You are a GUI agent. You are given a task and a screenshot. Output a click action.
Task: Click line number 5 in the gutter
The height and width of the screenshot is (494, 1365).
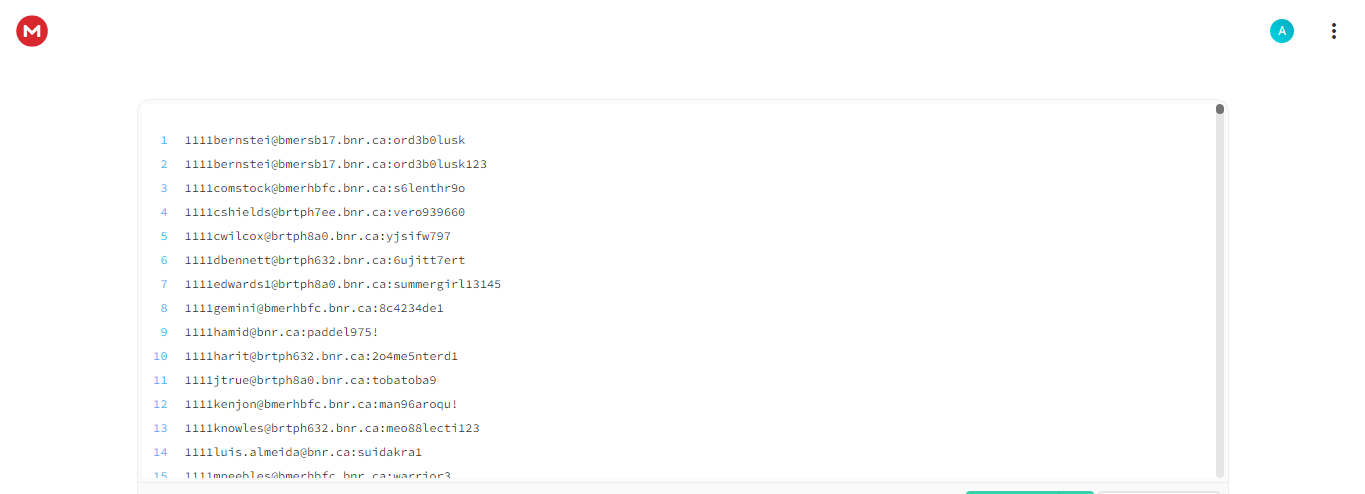164,236
